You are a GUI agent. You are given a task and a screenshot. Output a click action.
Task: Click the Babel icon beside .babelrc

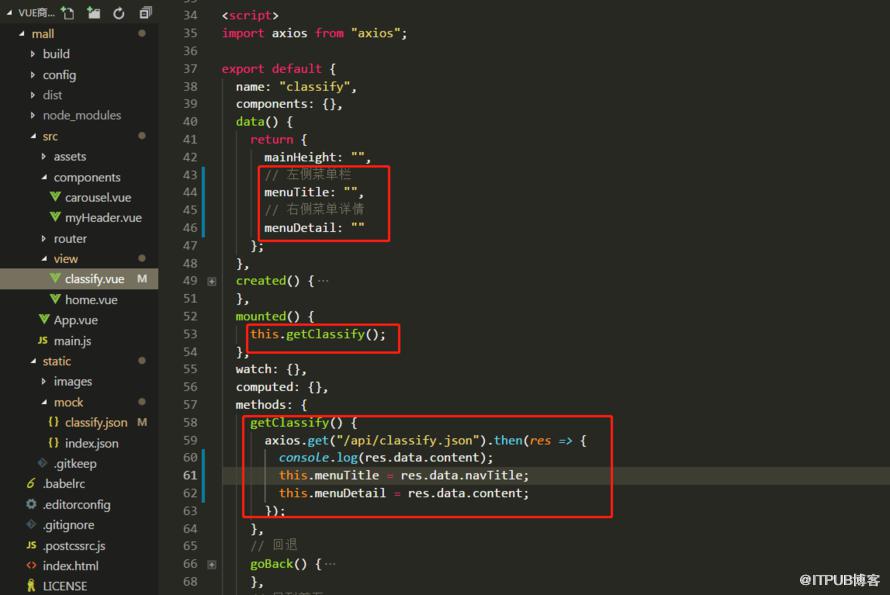coord(31,483)
